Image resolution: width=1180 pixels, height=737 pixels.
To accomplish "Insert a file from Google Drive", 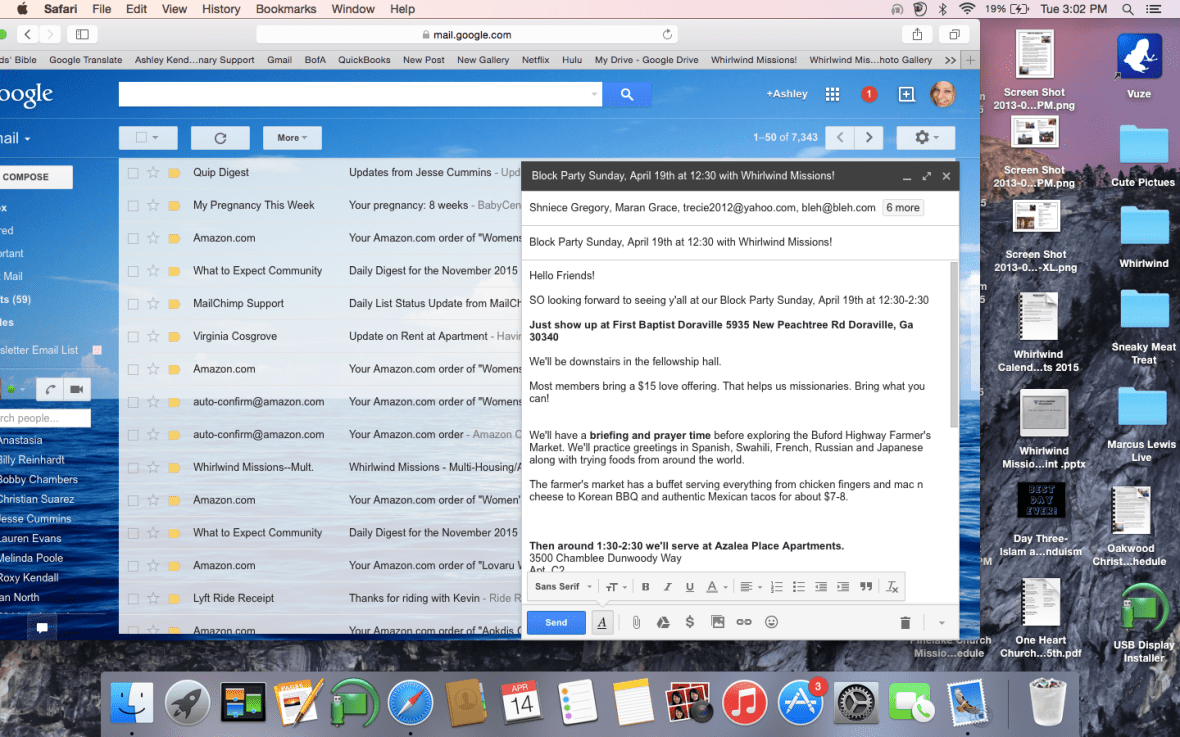I will click(x=663, y=621).
